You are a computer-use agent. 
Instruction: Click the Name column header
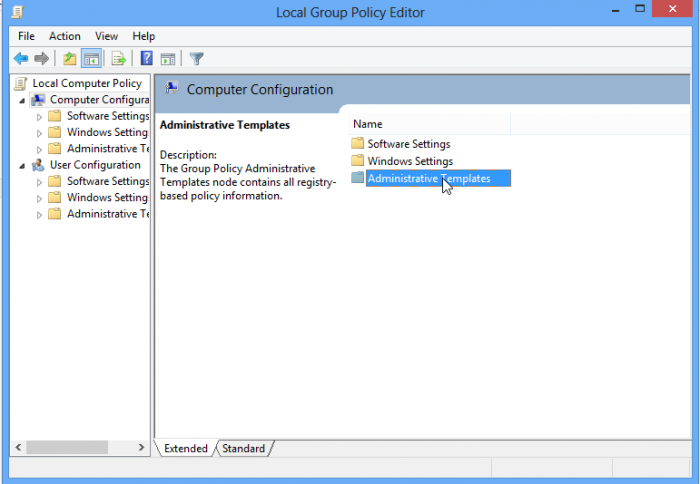click(429, 124)
